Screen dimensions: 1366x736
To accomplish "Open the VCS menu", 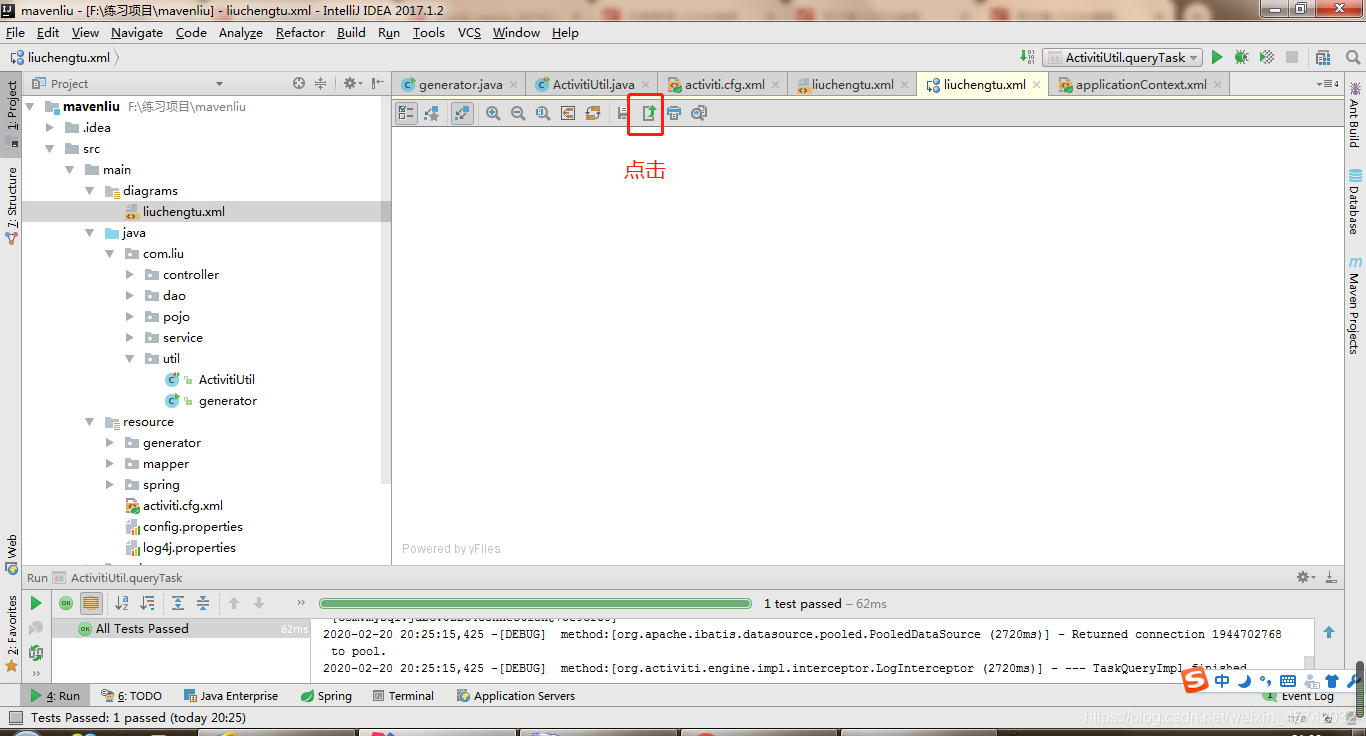I will click(x=469, y=32).
